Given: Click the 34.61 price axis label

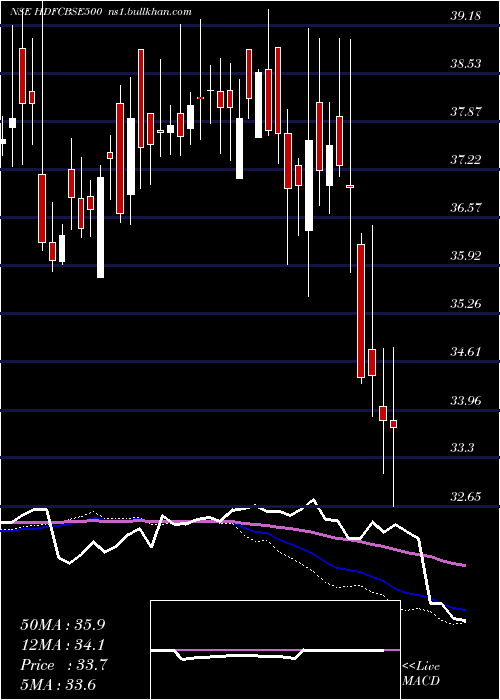Looking at the screenshot, I should pos(465,352).
